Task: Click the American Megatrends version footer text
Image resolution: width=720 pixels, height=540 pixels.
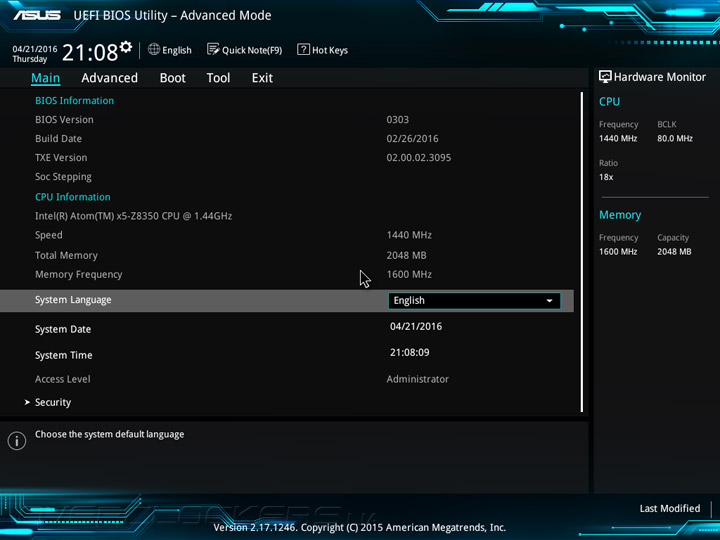Action: coord(360,528)
